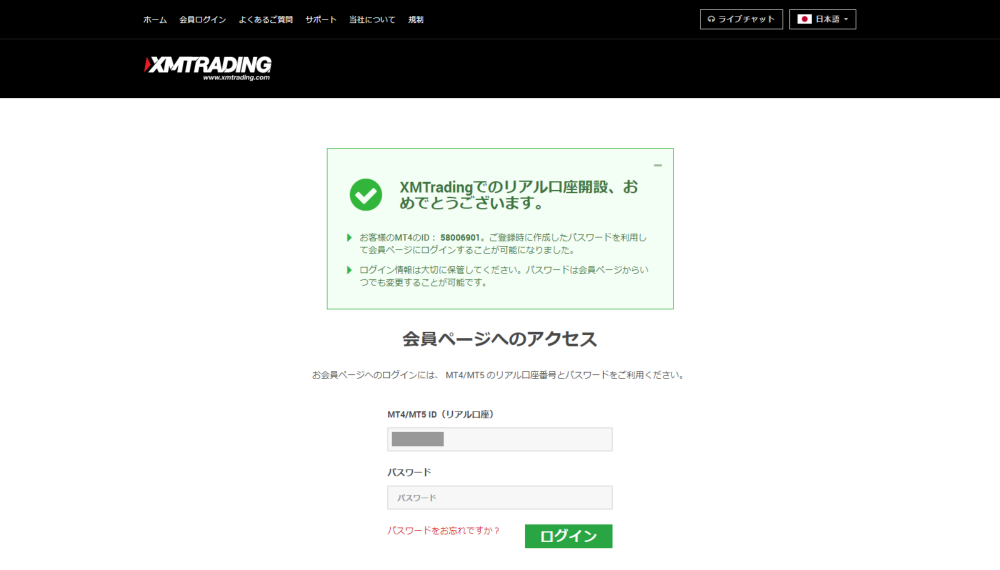Collapse the success message with minus icon
The width and height of the screenshot is (1000, 570).
point(658,165)
